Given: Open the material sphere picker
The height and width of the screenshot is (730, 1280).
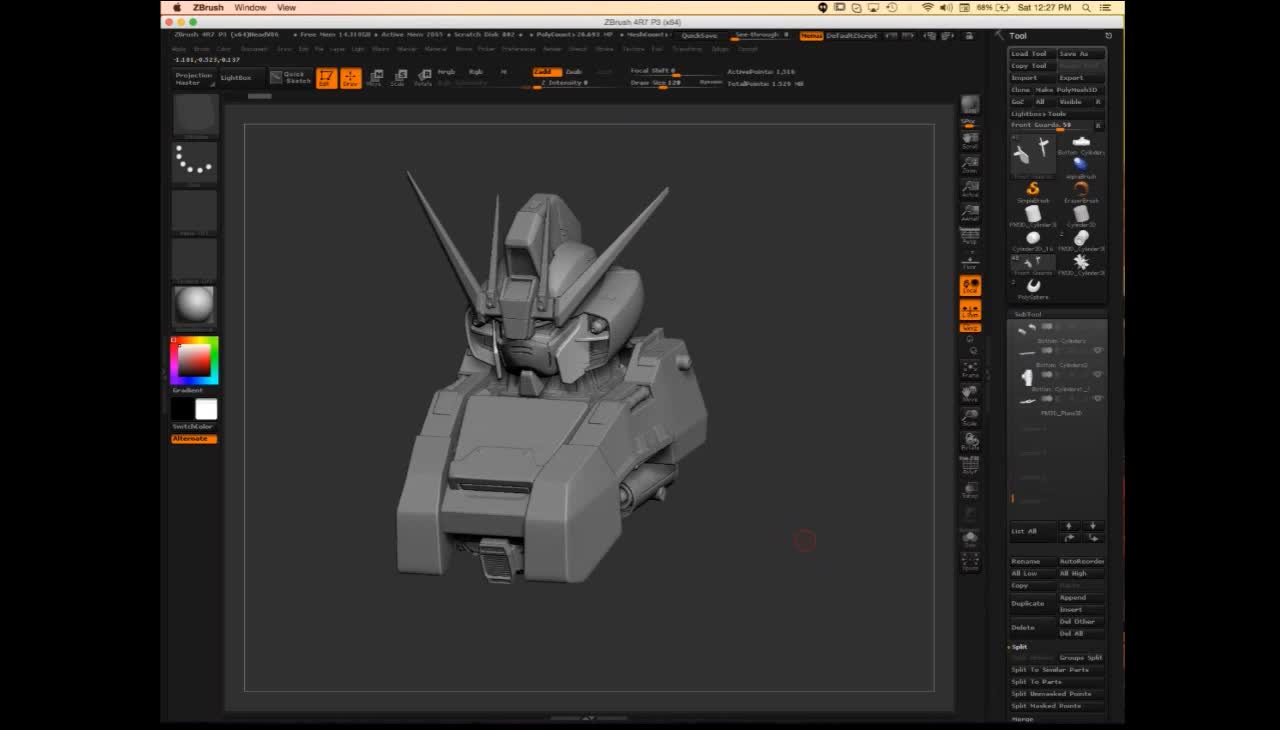Looking at the screenshot, I should pyautogui.click(x=195, y=307).
